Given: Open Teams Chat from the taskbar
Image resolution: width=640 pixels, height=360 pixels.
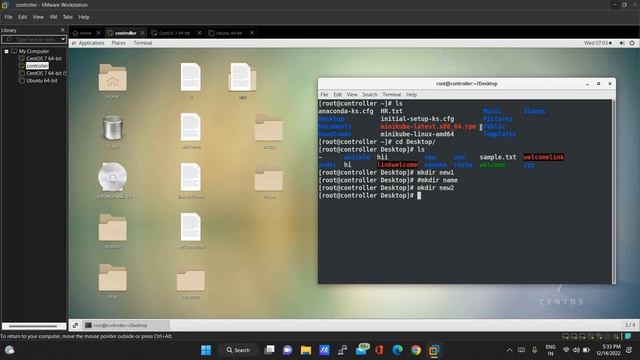Looking at the screenshot, I should [x=287, y=350].
